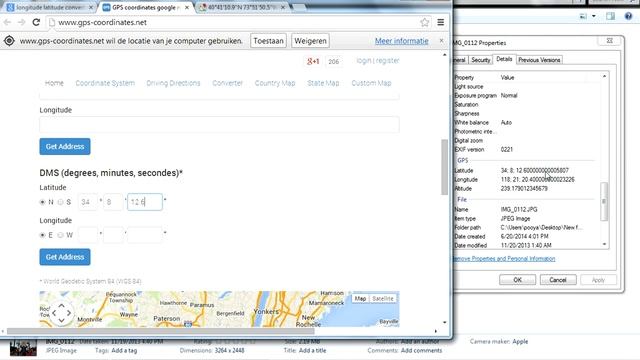The height and width of the screenshot is (360, 640).
Task: Click Get Address below DMS fields
Action: [65, 257]
